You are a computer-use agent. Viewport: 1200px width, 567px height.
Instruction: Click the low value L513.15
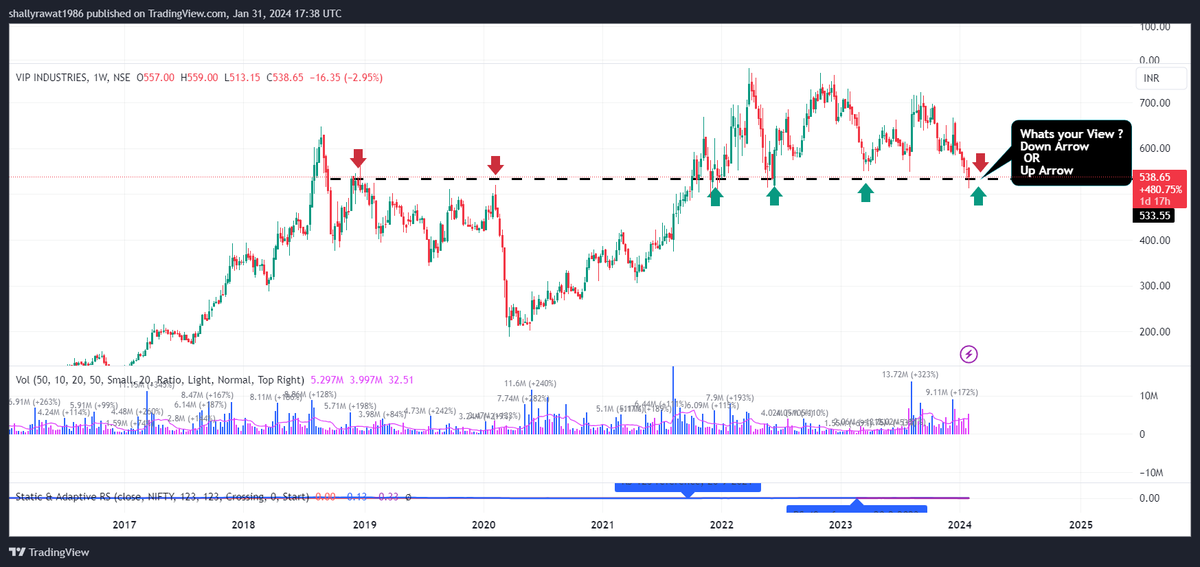[x=243, y=78]
